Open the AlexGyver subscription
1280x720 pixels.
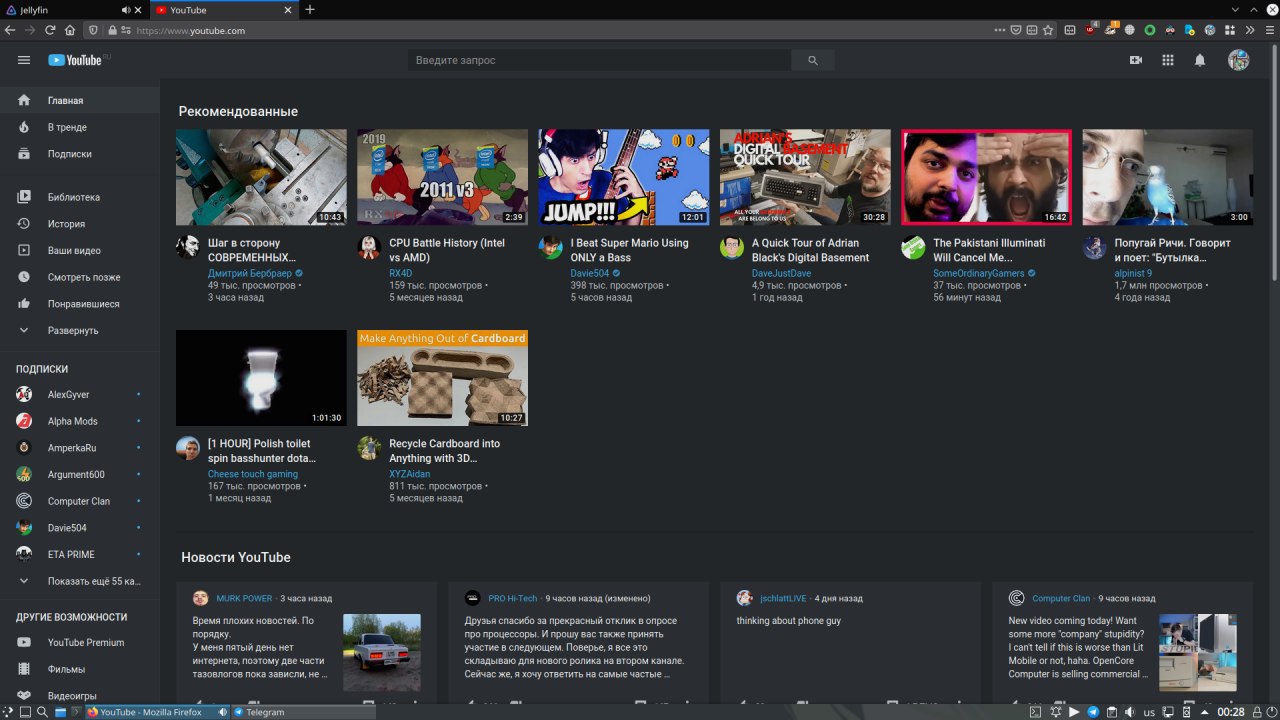(x=80, y=395)
